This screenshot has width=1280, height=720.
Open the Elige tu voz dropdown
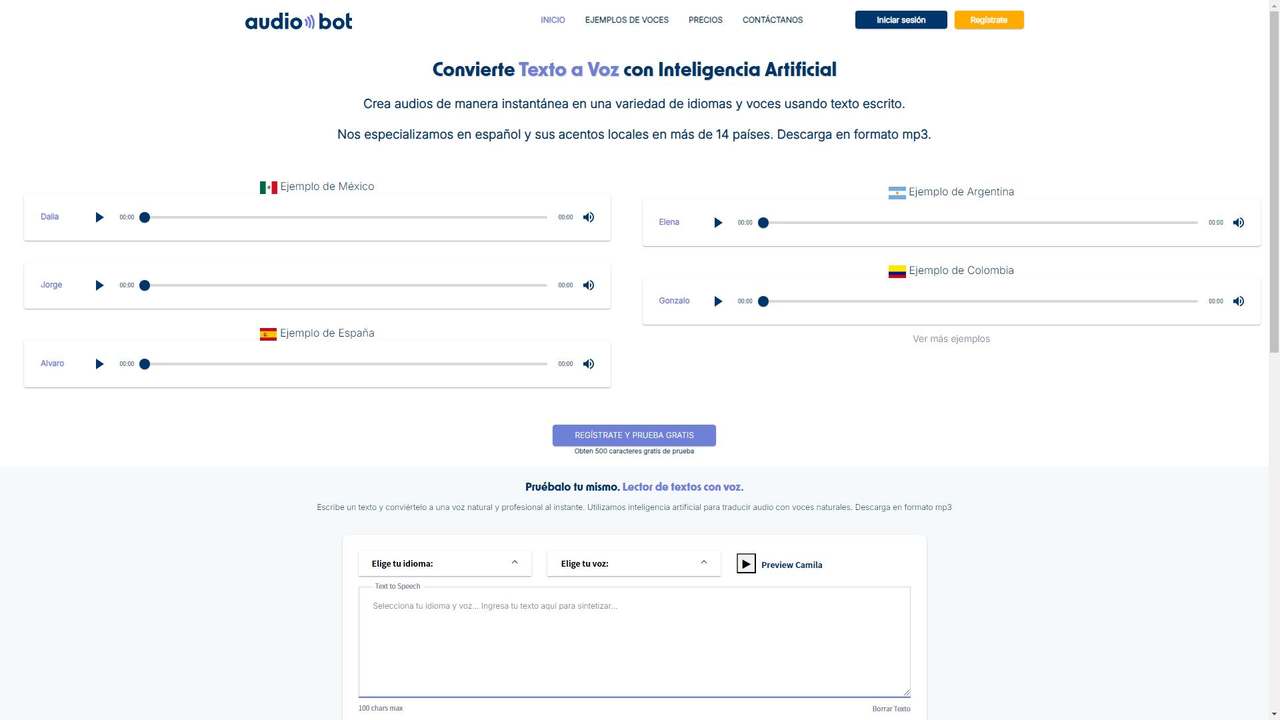[x=634, y=563]
